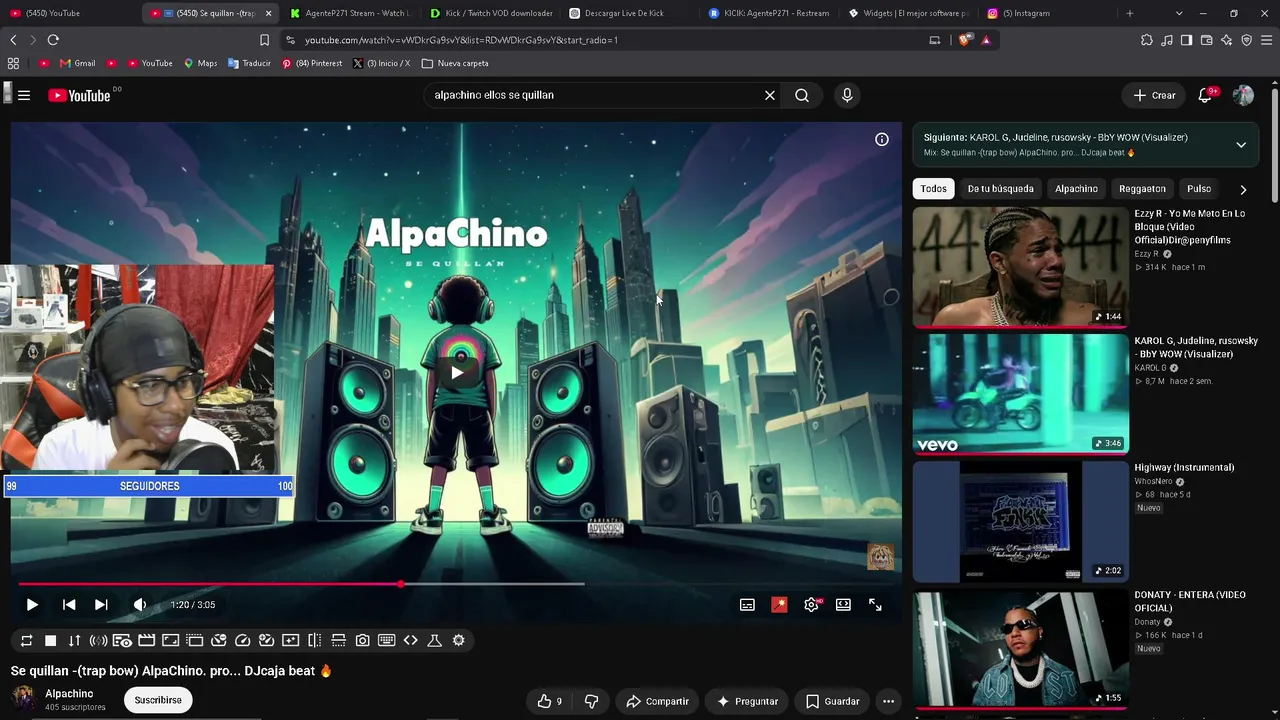Viewport: 1280px width, 720px height.
Task: Expand the Siguiente mix playlist panel
Action: pyautogui.click(x=1241, y=145)
